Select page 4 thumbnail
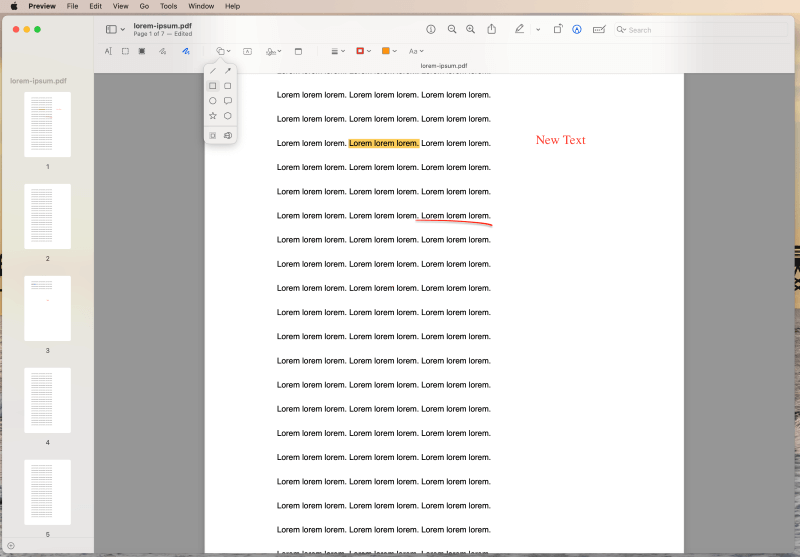The width and height of the screenshot is (800, 557). pyautogui.click(x=47, y=400)
